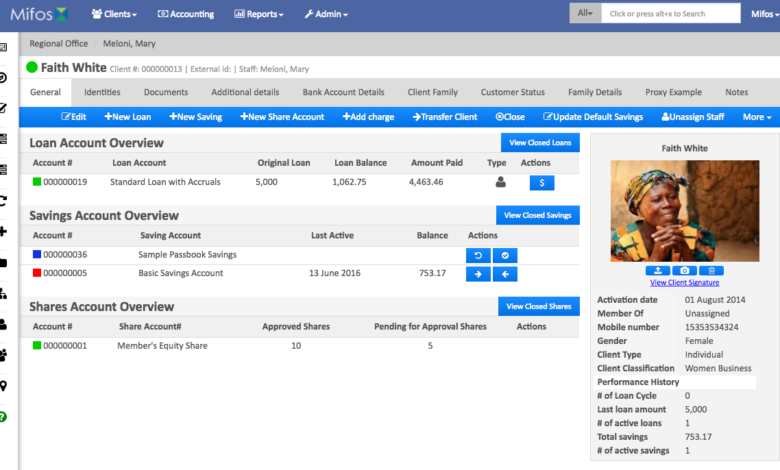Click the left-arrow withdraw icon for Basic Savings Account
The height and width of the screenshot is (470, 780).
[505, 274]
